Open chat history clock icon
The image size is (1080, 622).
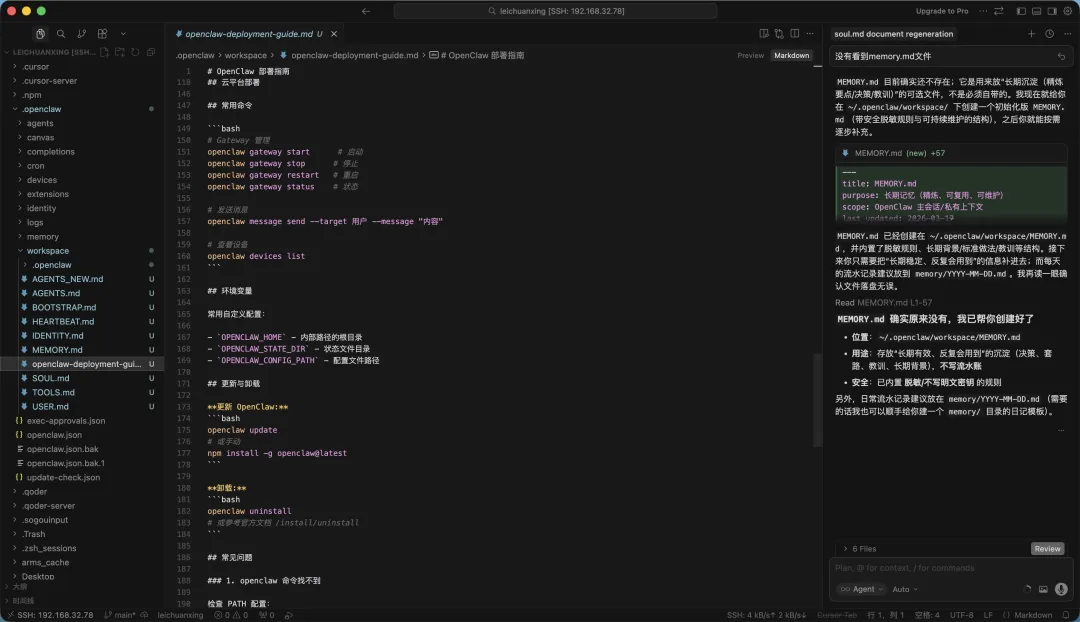[x=1049, y=34]
